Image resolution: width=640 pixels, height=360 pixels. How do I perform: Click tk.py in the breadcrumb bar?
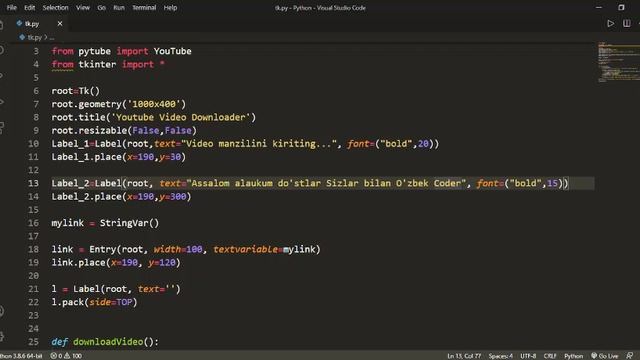[35, 37]
